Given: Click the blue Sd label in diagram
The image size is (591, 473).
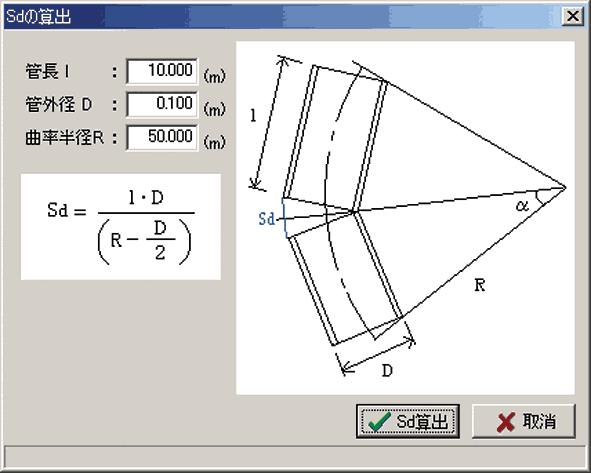Looking at the screenshot, I should 266,219.
